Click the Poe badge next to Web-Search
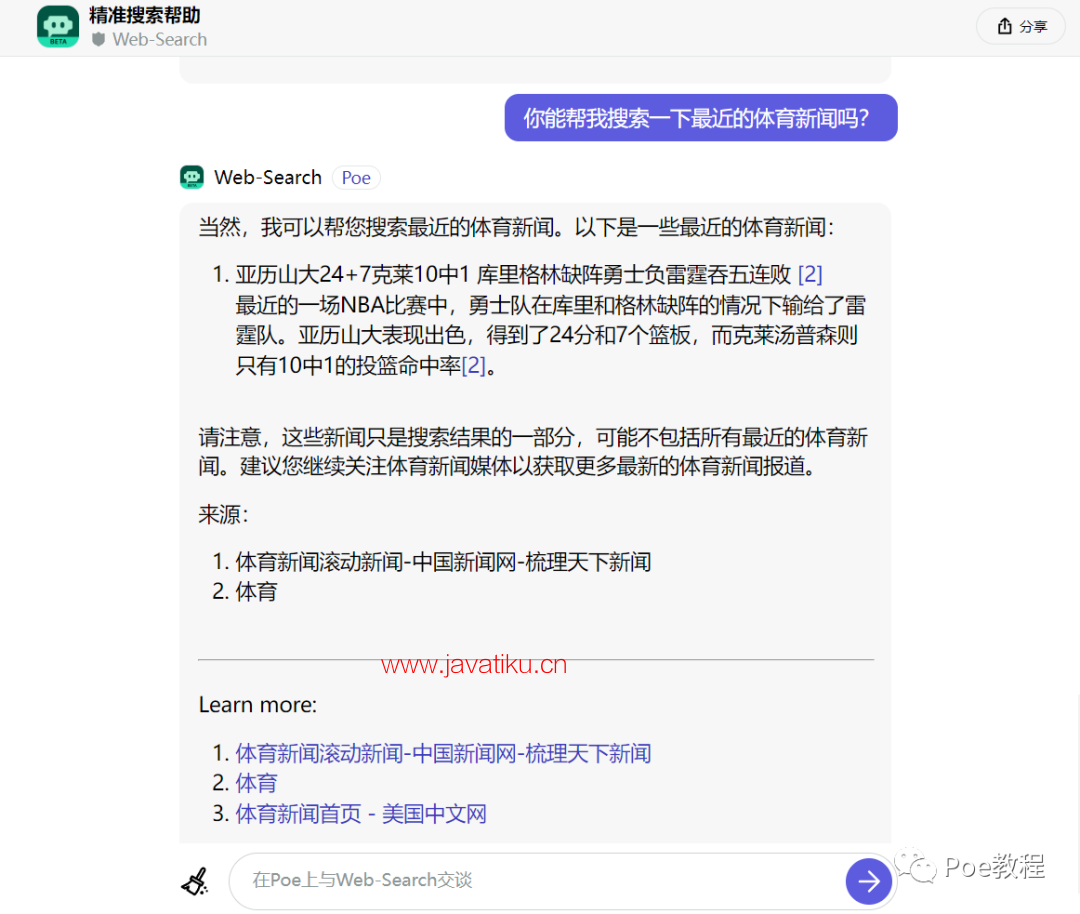The height and width of the screenshot is (914, 1080). [x=356, y=178]
